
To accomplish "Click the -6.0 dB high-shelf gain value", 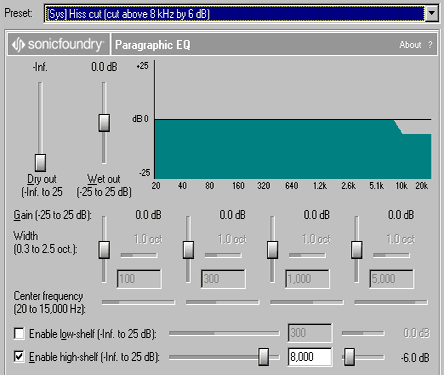I will pyautogui.click(x=415, y=358).
